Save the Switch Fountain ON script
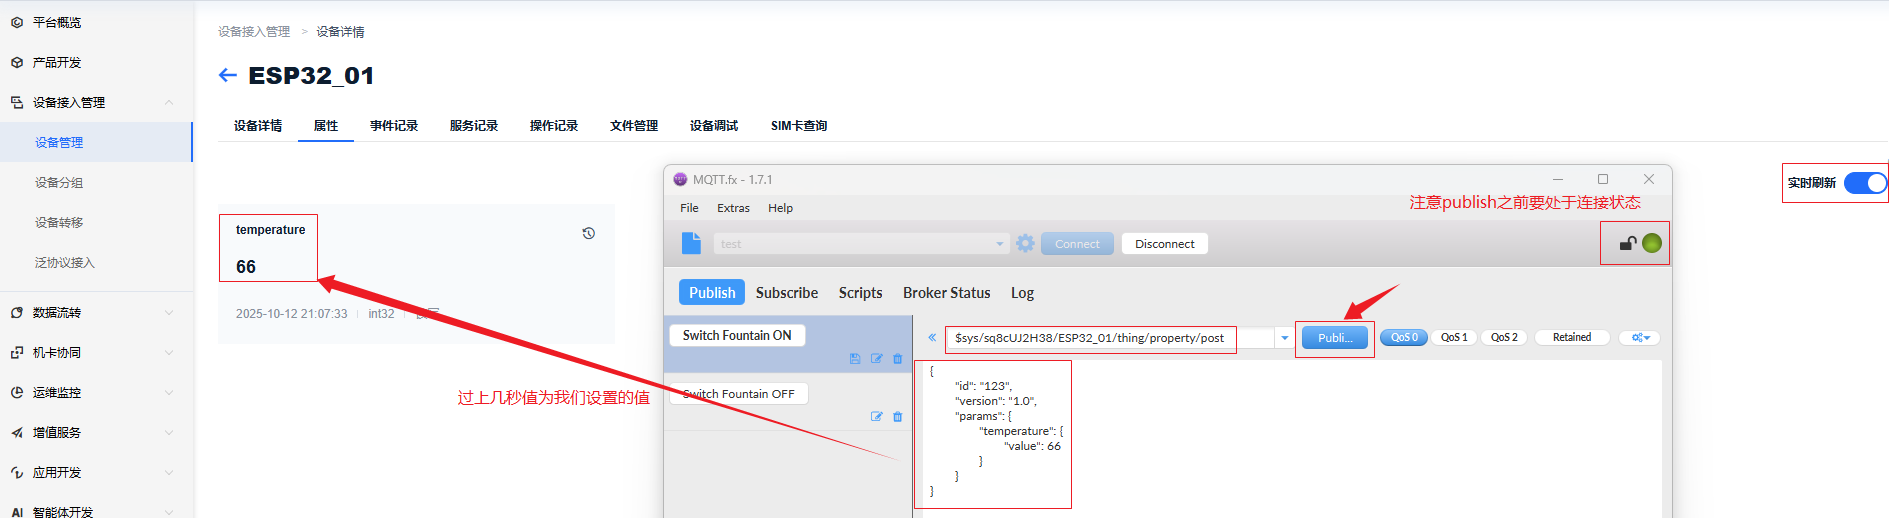Screen dimensions: 1889x518 (855, 358)
